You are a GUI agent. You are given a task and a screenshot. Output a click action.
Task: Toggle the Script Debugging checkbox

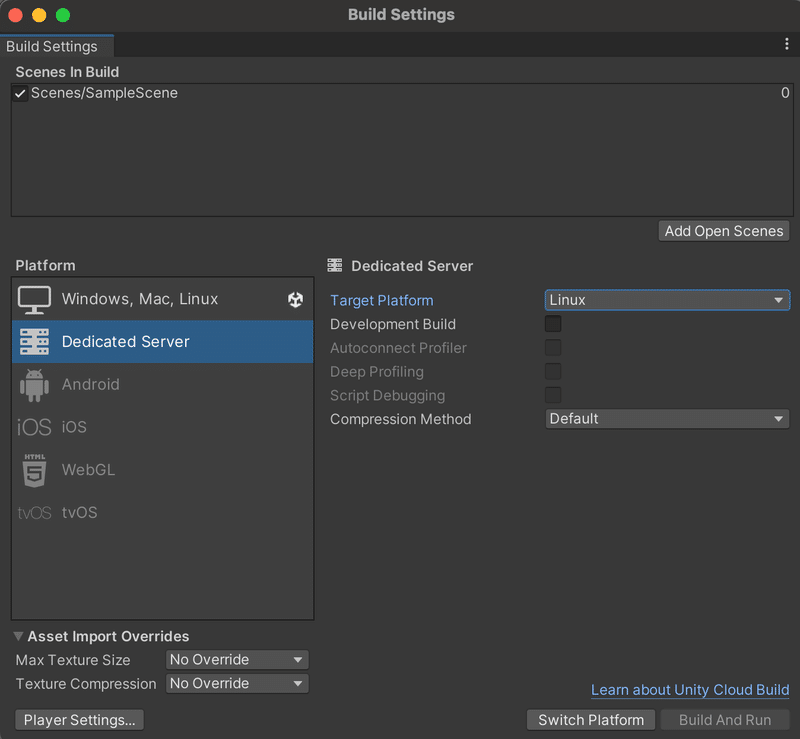click(553, 395)
